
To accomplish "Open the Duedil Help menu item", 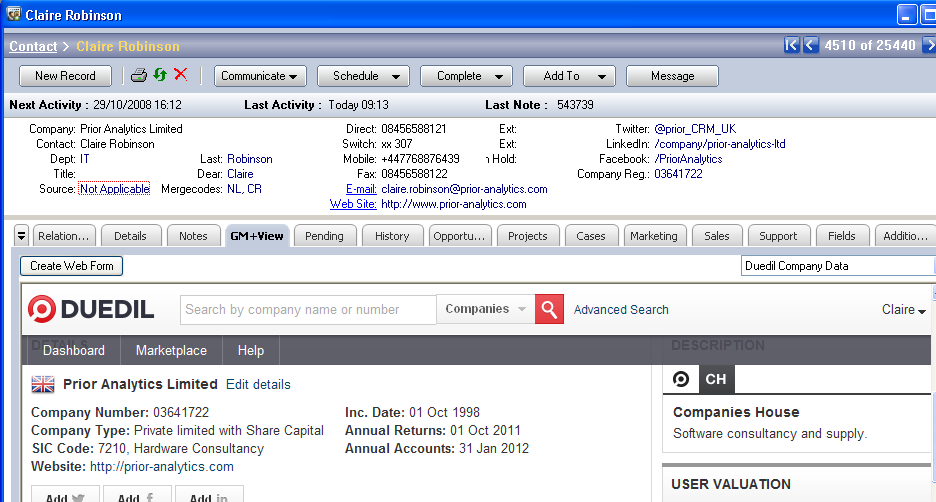I will [x=251, y=350].
